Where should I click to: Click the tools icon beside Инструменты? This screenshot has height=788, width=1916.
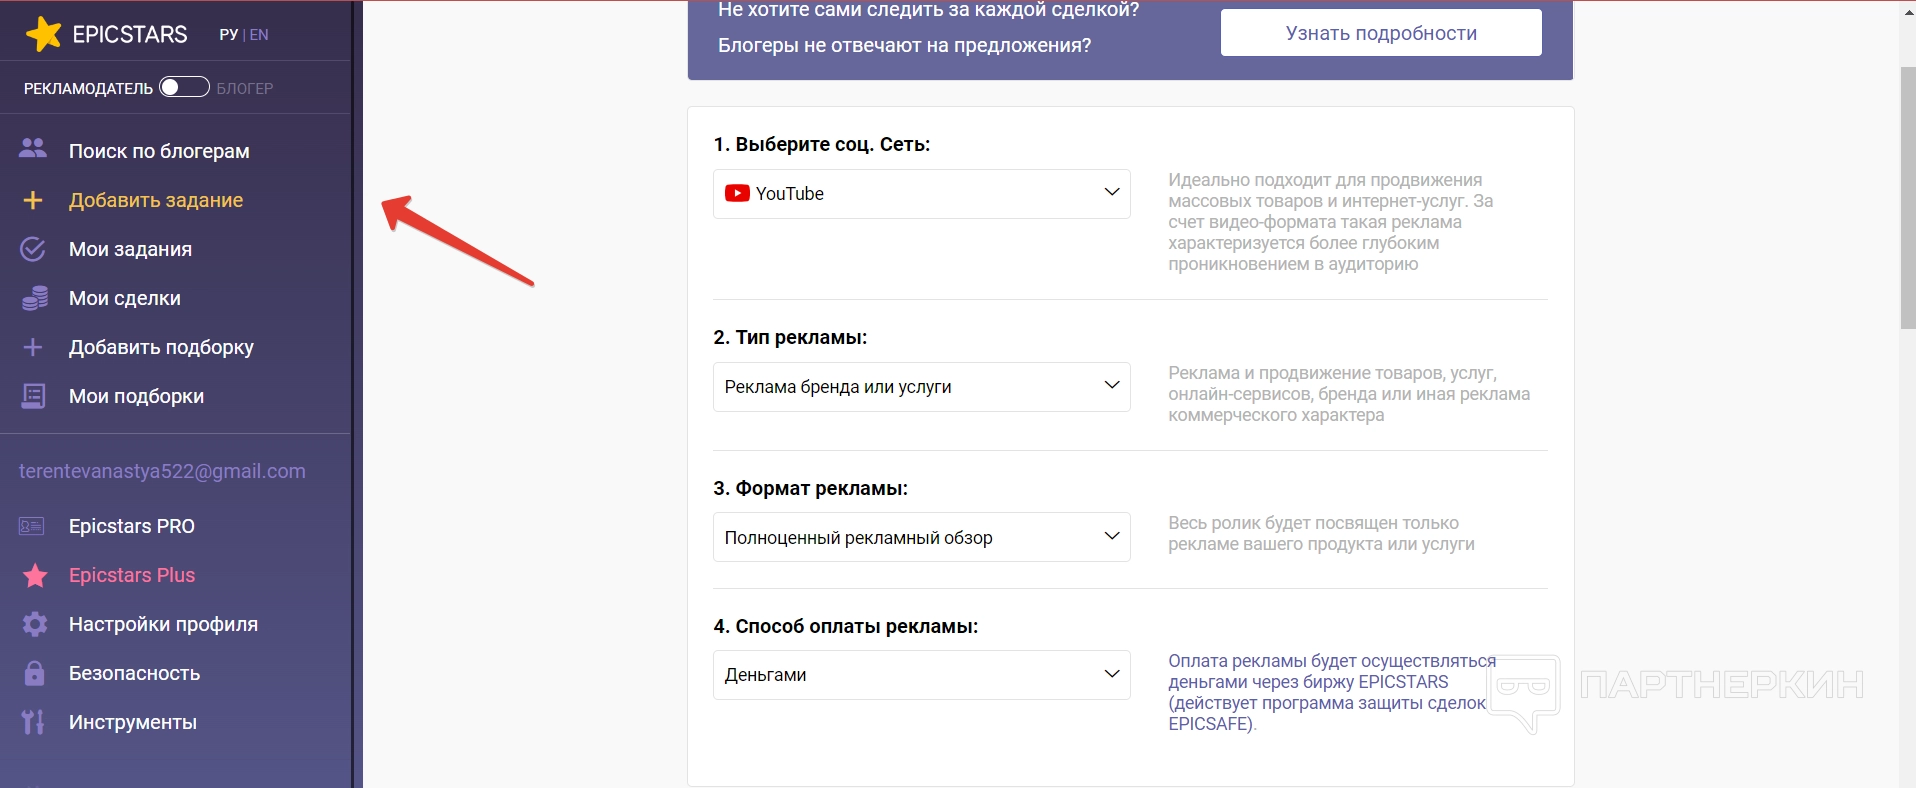point(33,722)
